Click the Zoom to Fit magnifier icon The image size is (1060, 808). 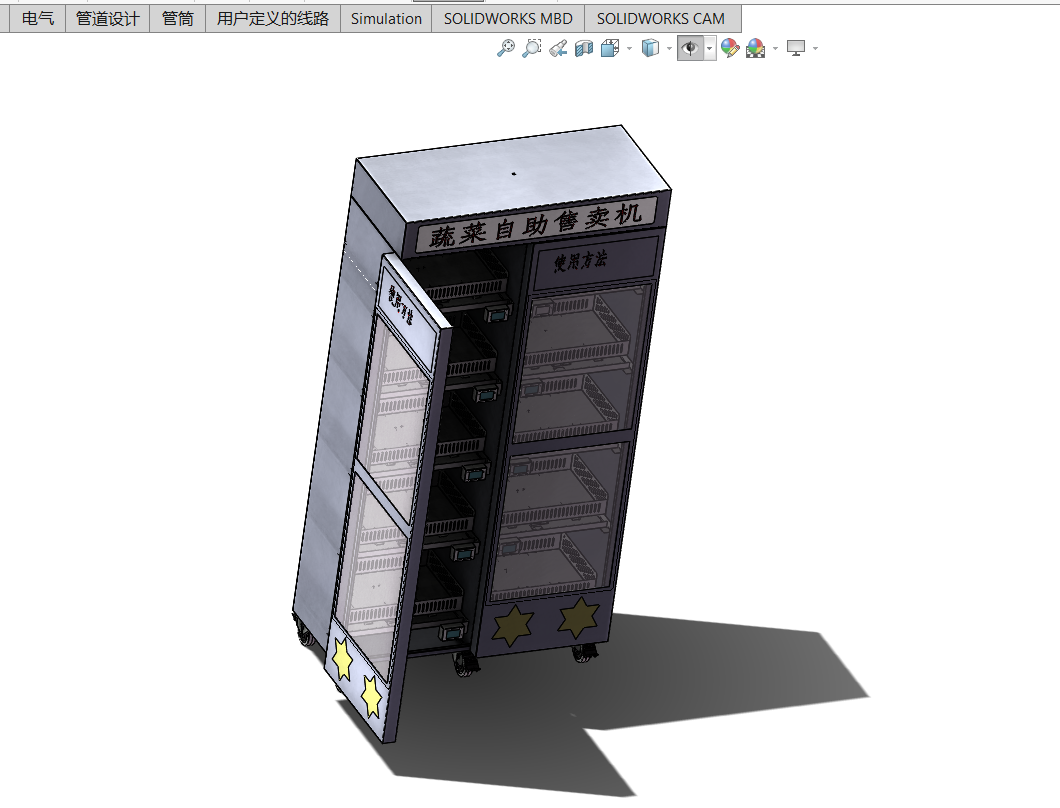pos(506,48)
